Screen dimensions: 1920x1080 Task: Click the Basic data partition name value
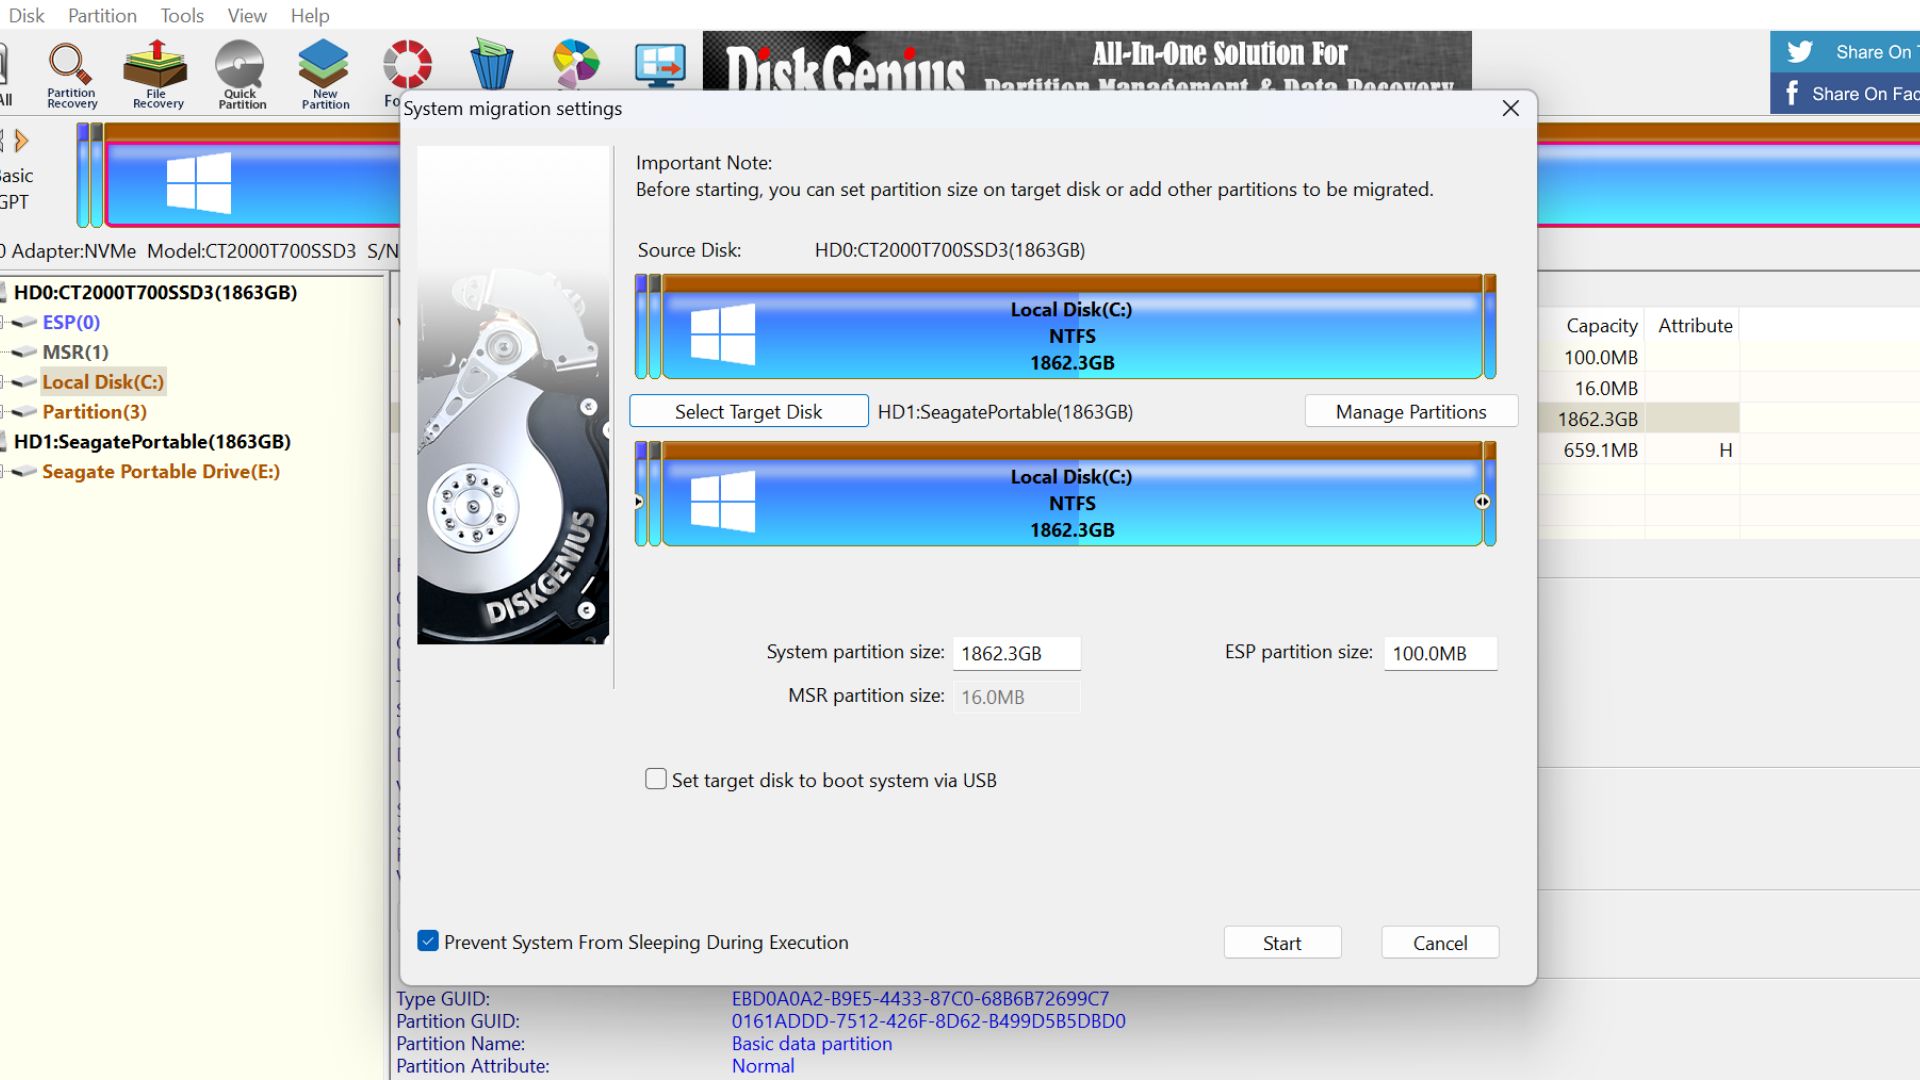click(811, 1043)
